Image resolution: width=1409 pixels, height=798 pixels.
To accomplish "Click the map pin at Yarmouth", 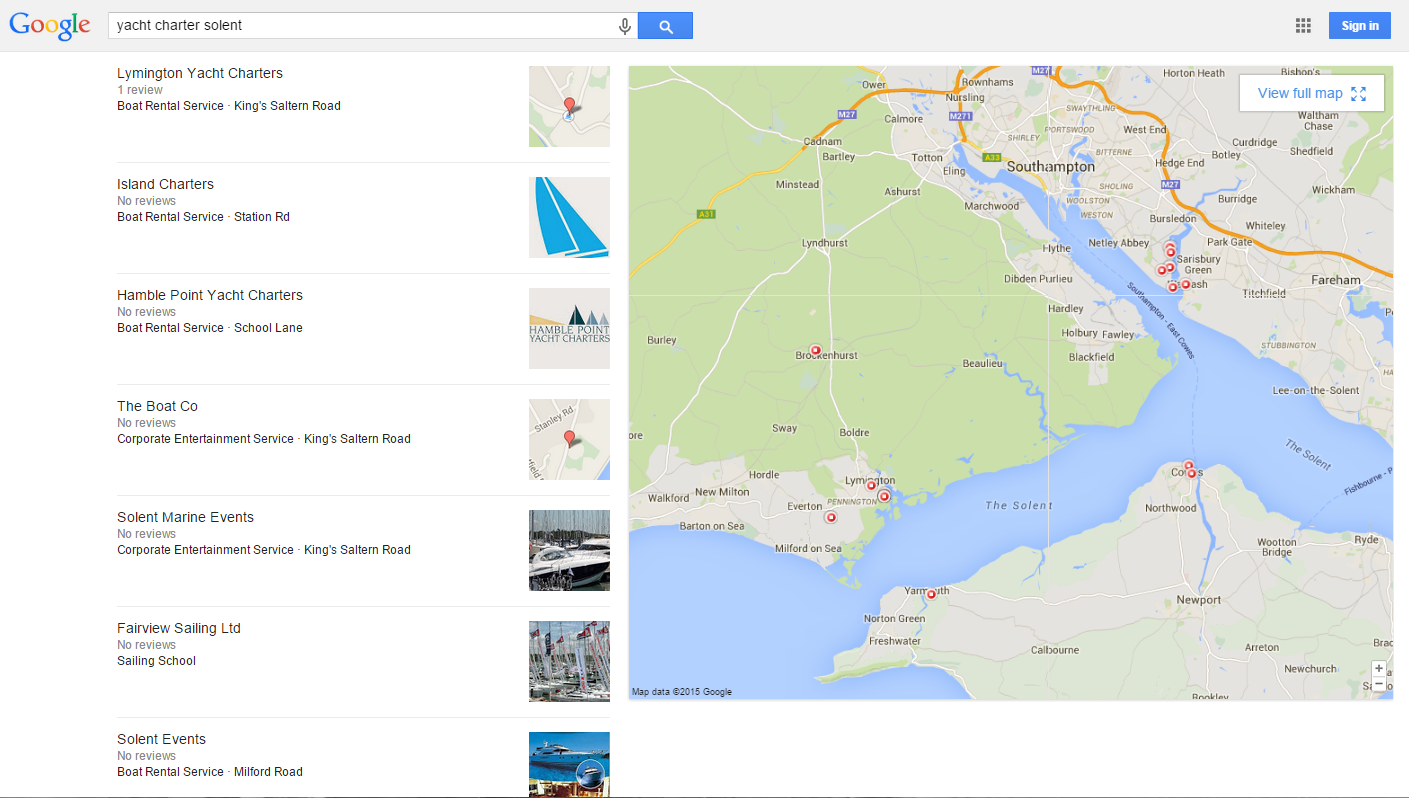I will tap(931, 594).
